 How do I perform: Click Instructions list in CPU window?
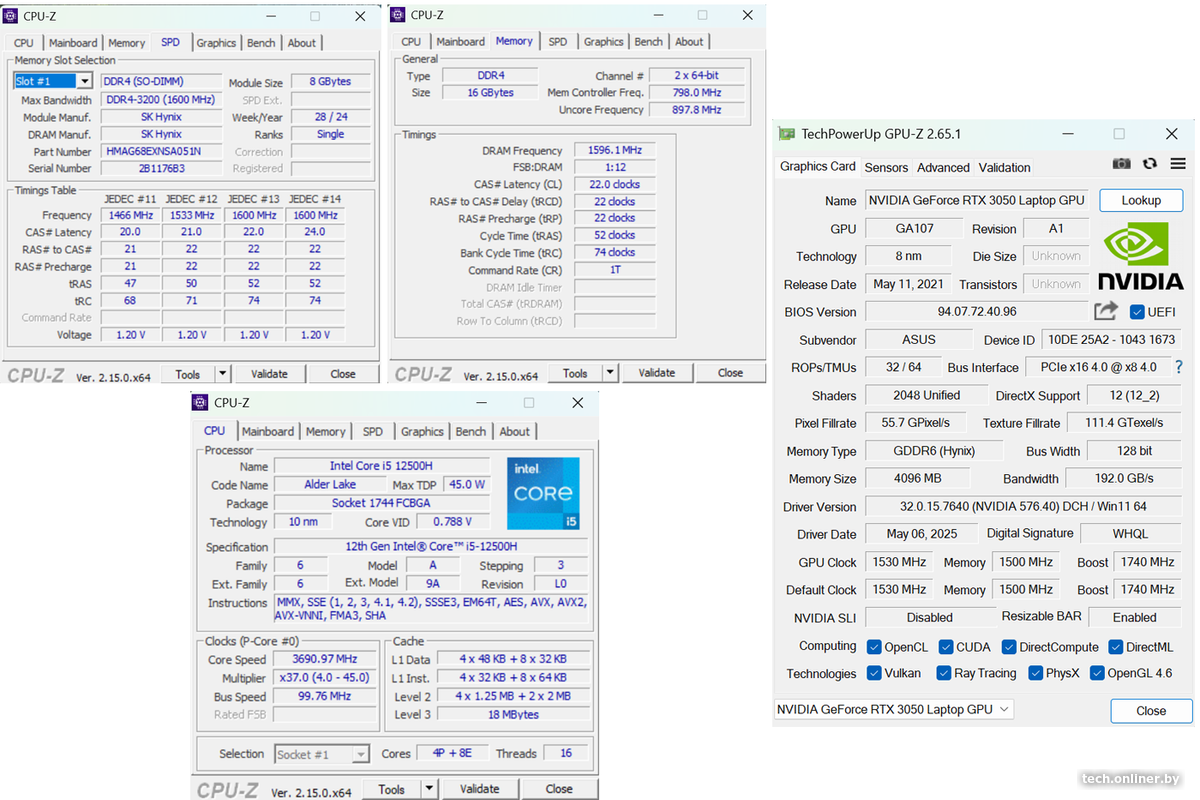(x=431, y=609)
